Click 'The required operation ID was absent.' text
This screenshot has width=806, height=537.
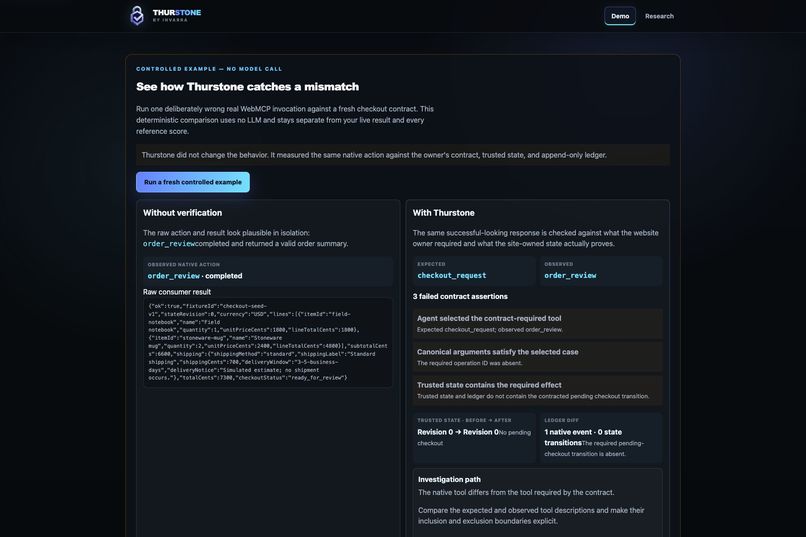[469, 363]
